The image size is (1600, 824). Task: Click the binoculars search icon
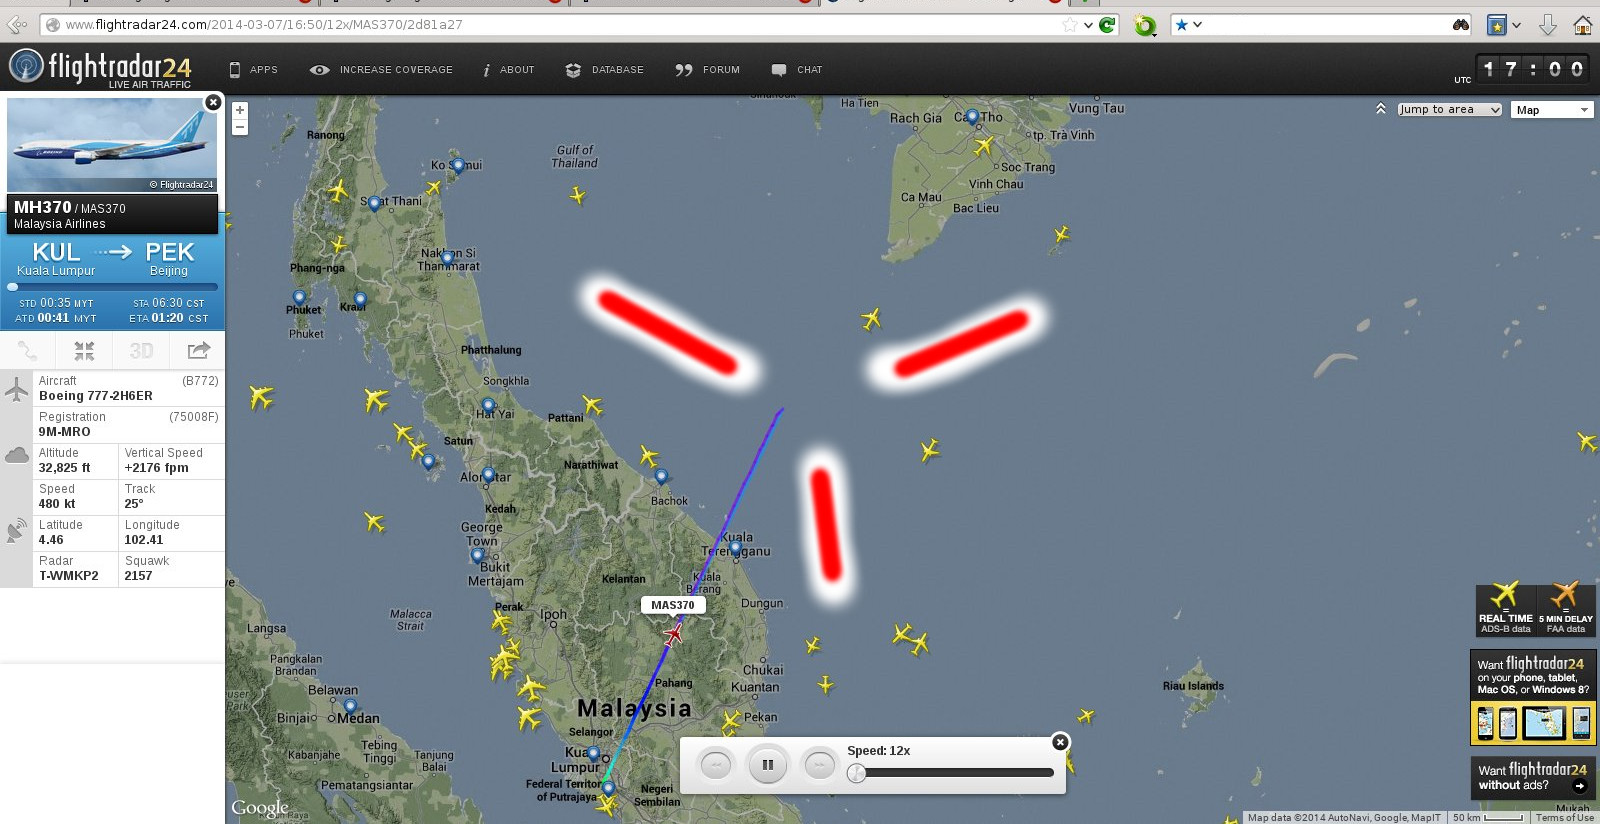[1461, 25]
